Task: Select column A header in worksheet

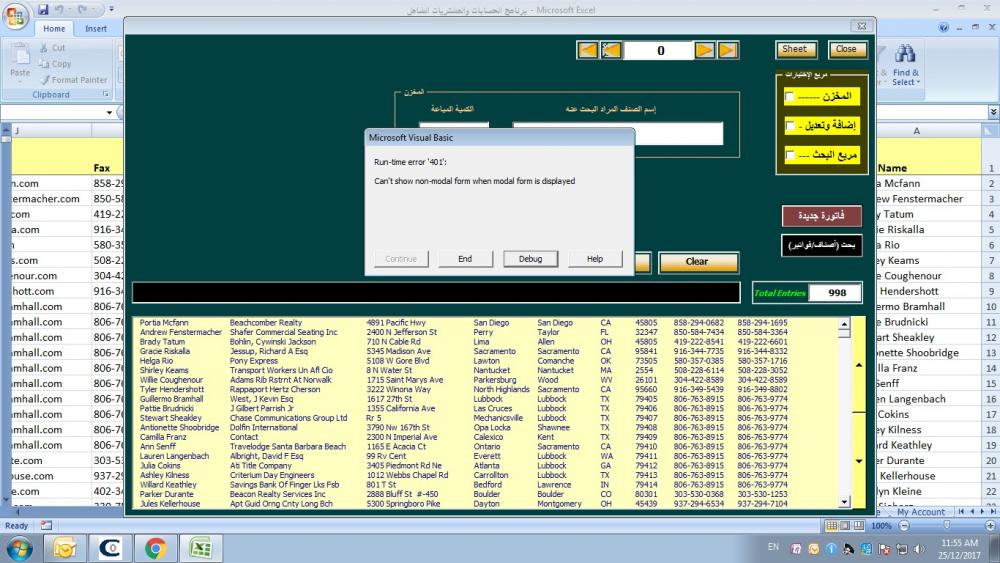Action: coord(916,131)
